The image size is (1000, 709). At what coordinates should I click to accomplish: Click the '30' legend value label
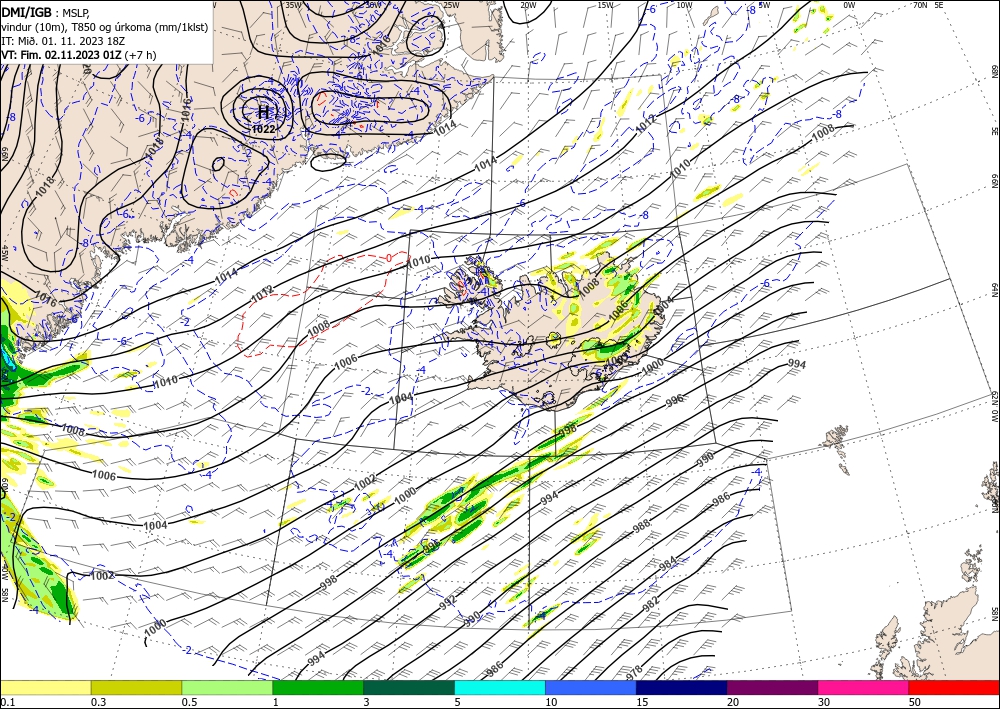824,702
